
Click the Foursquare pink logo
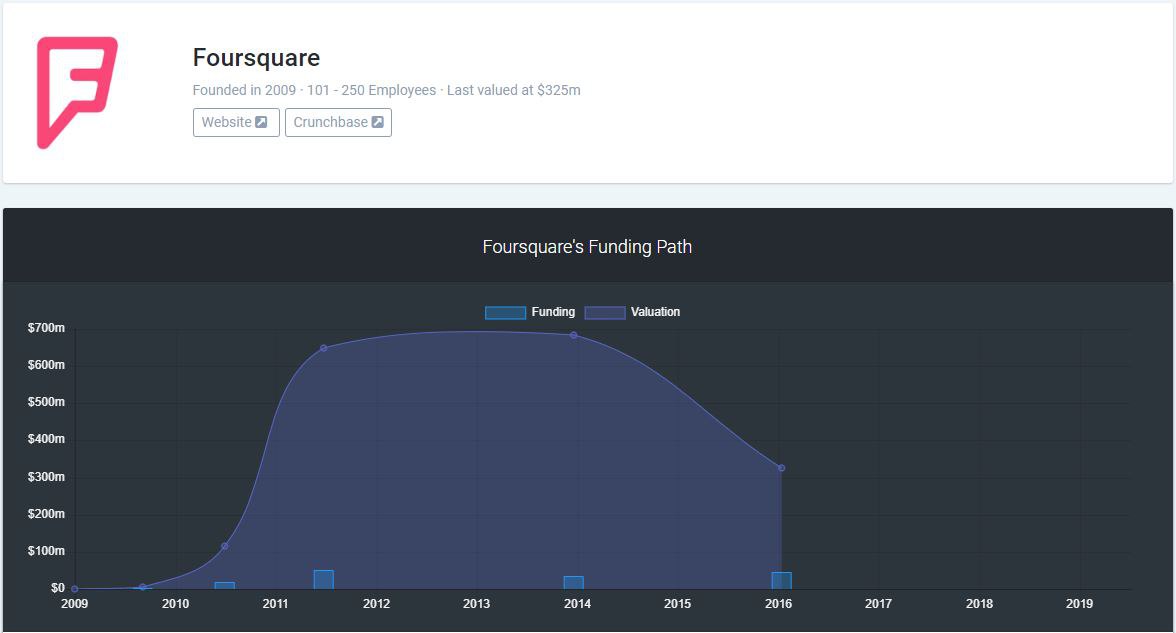[77, 92]
